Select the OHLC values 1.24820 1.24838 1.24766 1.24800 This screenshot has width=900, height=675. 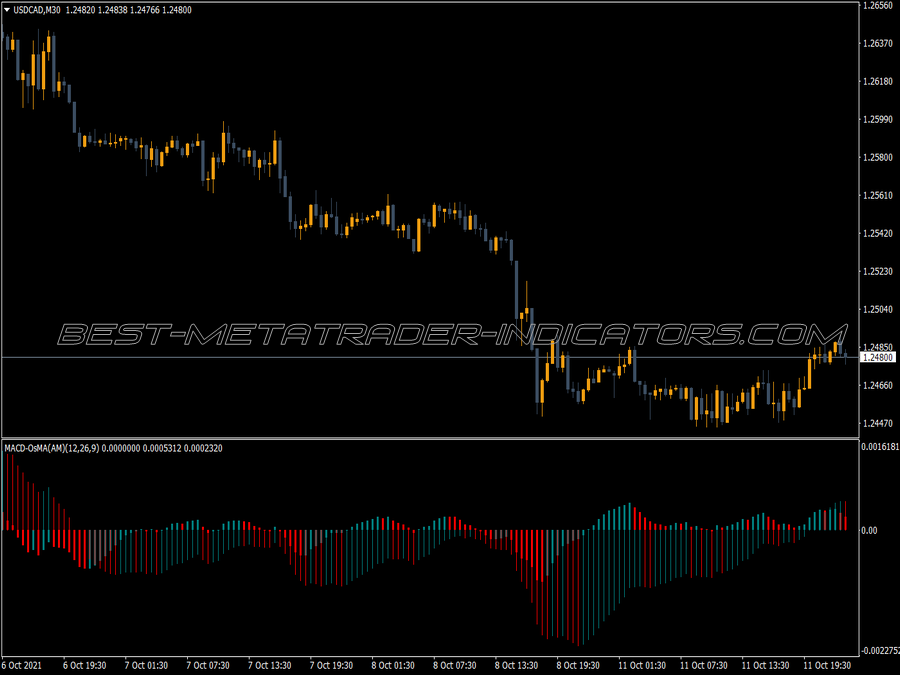pyautogui.click(x=129, y=10)
